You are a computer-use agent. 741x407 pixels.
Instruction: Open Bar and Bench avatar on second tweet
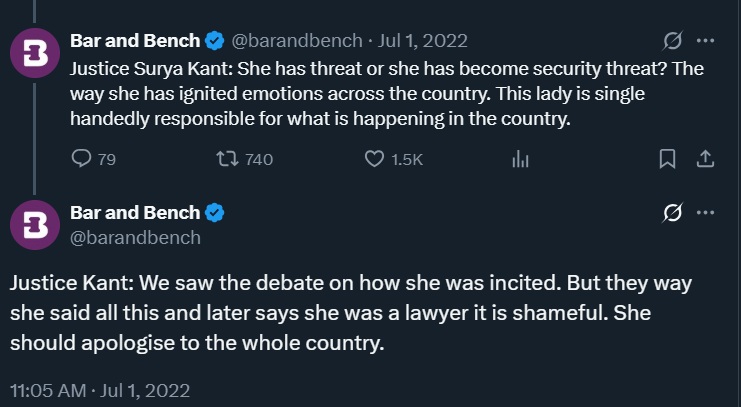(x=34, y=225)
